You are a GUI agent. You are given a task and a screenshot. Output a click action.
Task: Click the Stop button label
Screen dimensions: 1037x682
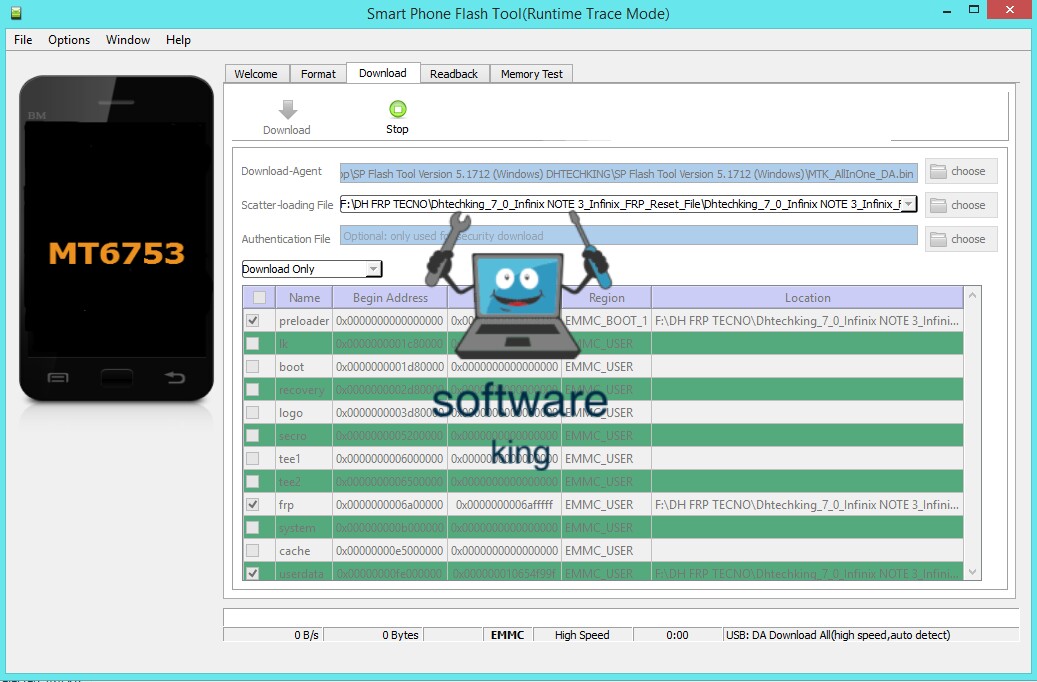coord(397,129)
